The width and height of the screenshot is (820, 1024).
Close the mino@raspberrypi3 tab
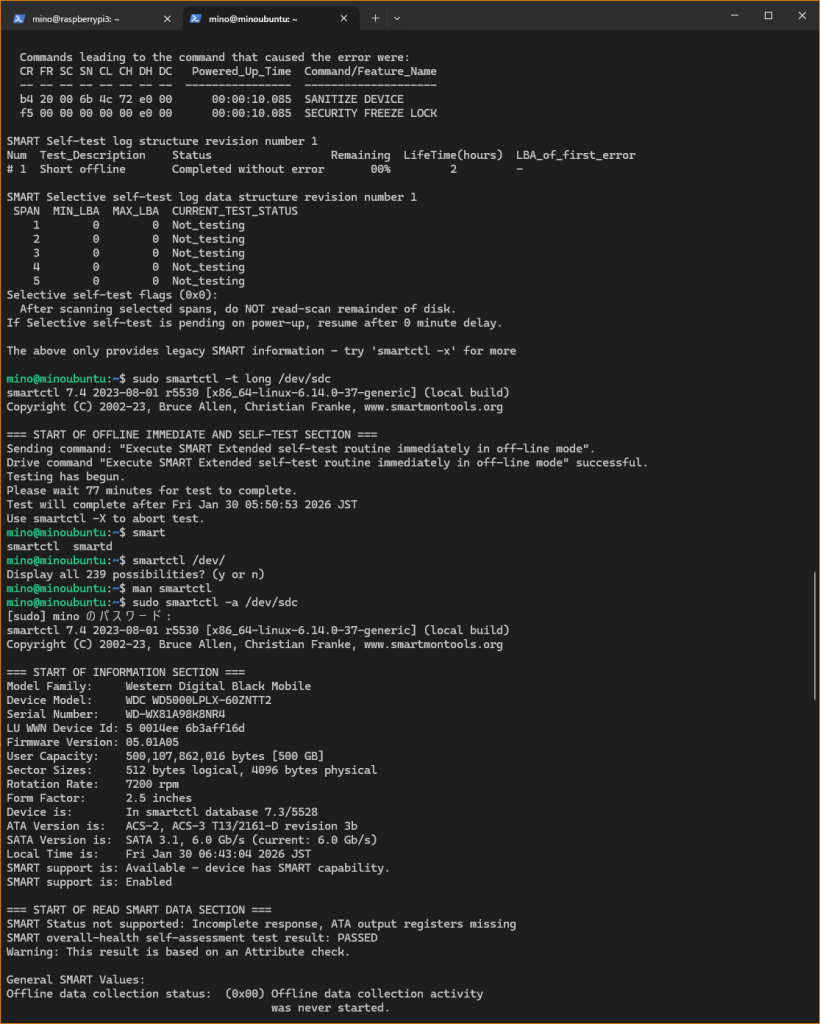tap(165, 18)
